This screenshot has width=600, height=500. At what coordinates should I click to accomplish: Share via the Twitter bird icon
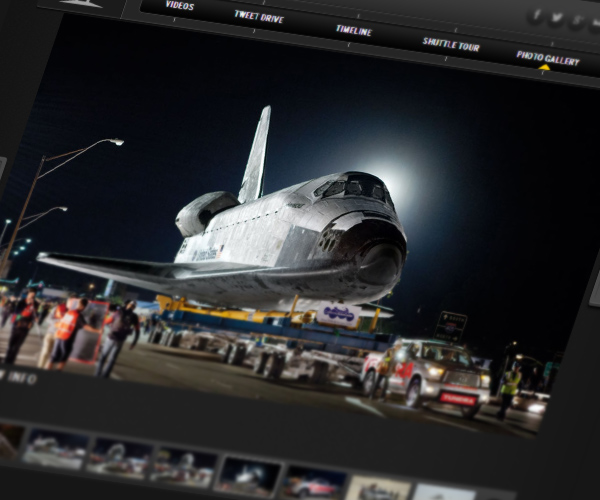click(557, 18)
